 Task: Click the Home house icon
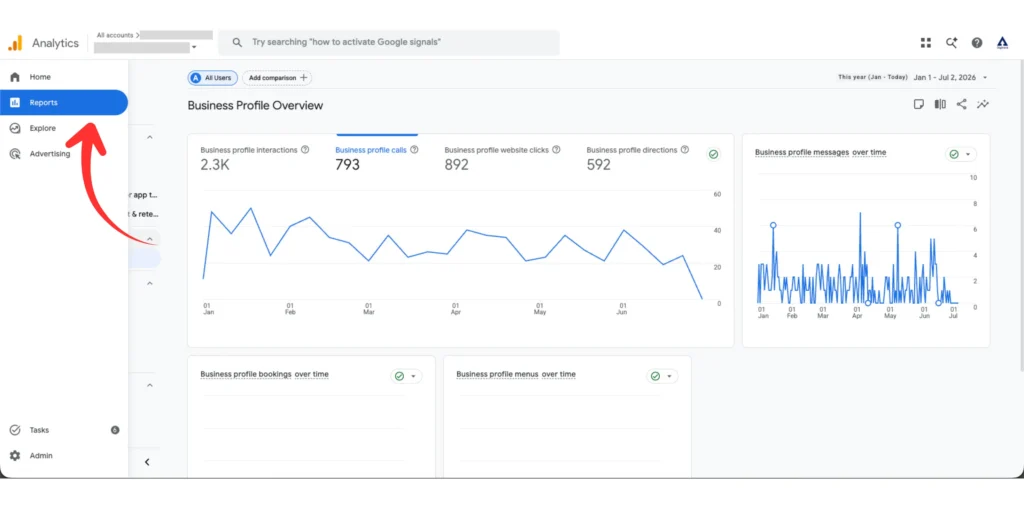click(x=14, y=77)
